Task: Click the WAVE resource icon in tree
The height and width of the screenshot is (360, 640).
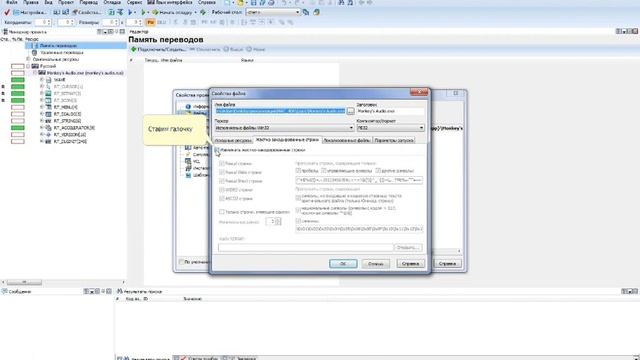Action: pos(49,80)
